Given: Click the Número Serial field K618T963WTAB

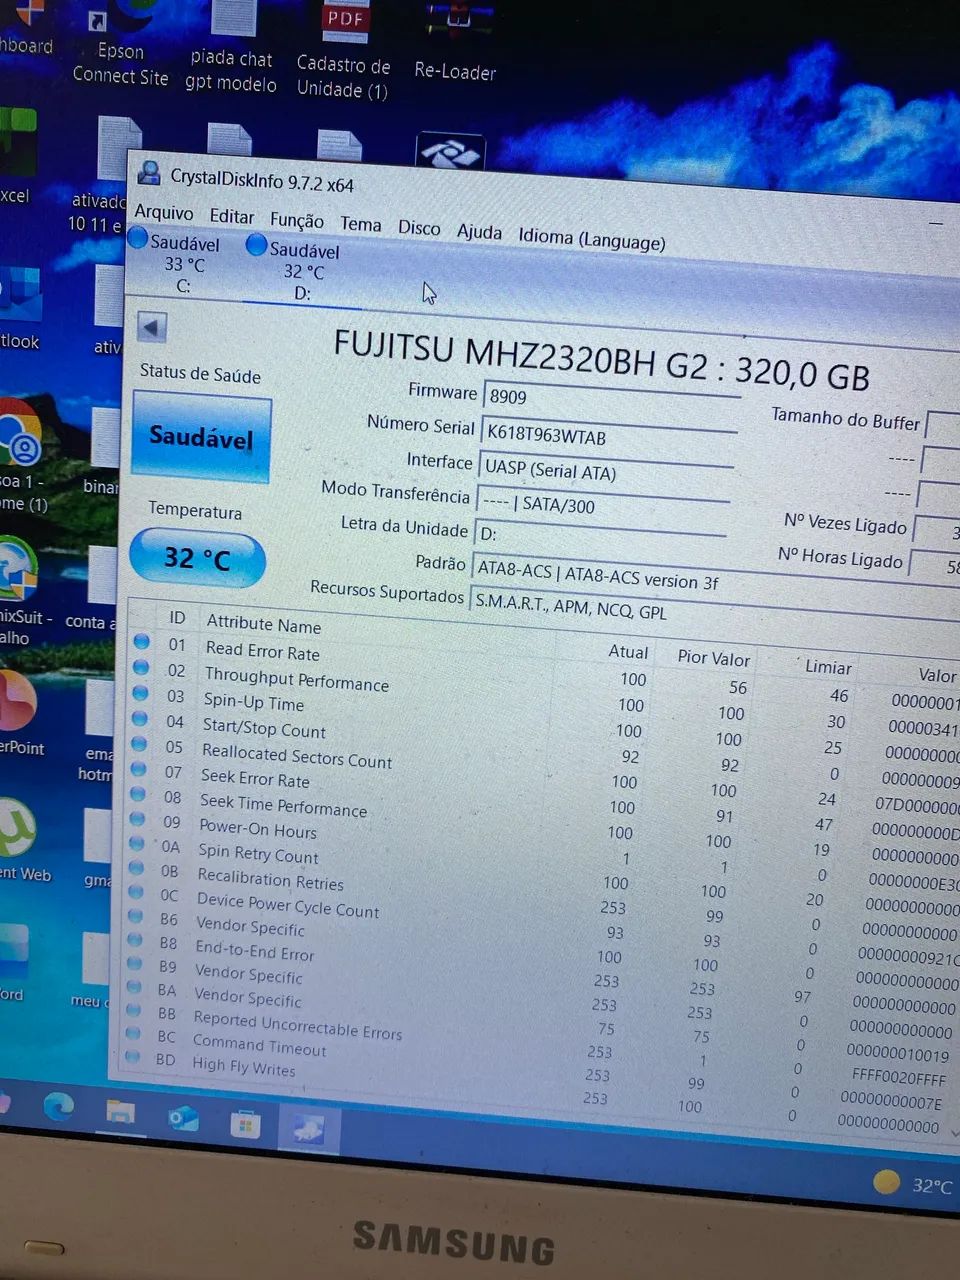Looking at the screenshot, I should click(x=608, y=436).
